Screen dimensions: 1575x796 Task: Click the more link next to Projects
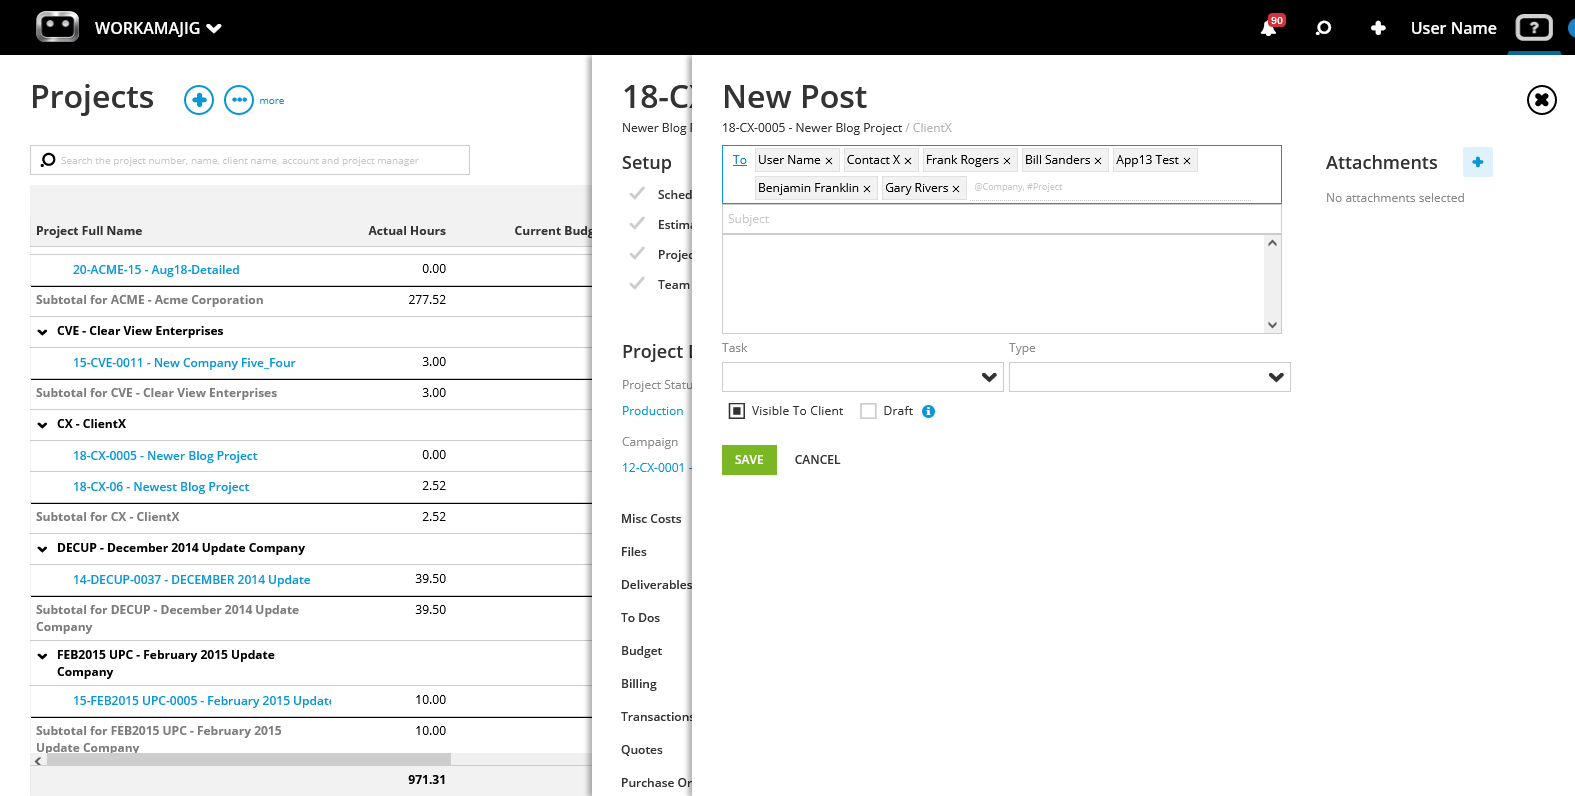[272, 101]
